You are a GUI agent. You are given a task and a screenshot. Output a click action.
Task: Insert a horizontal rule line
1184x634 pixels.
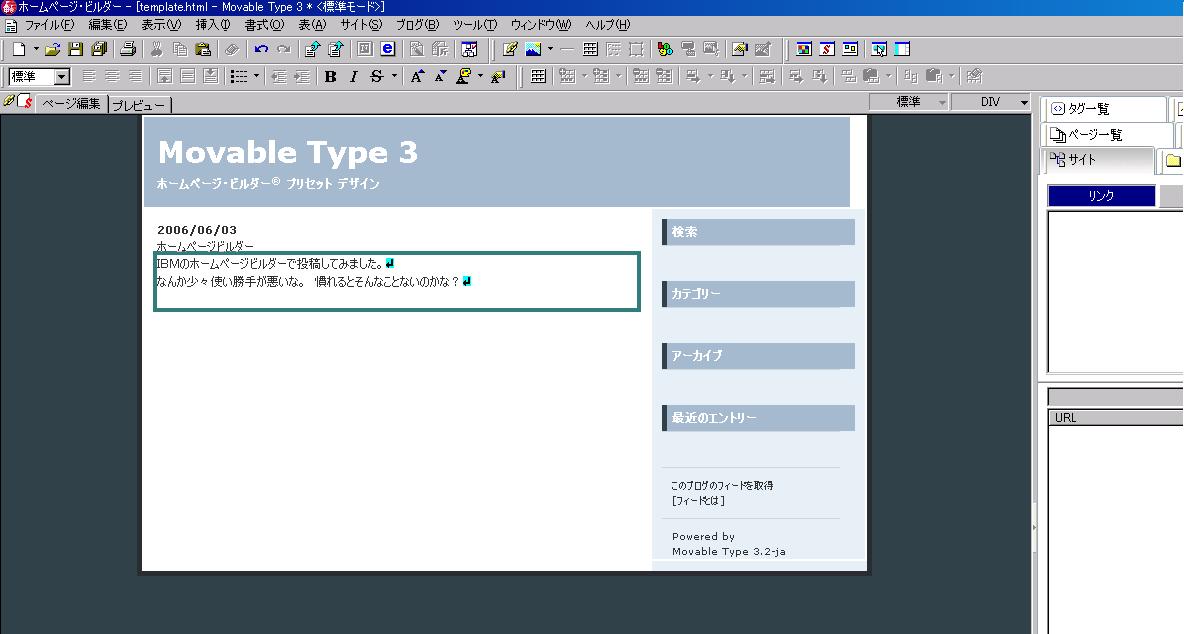567,50
